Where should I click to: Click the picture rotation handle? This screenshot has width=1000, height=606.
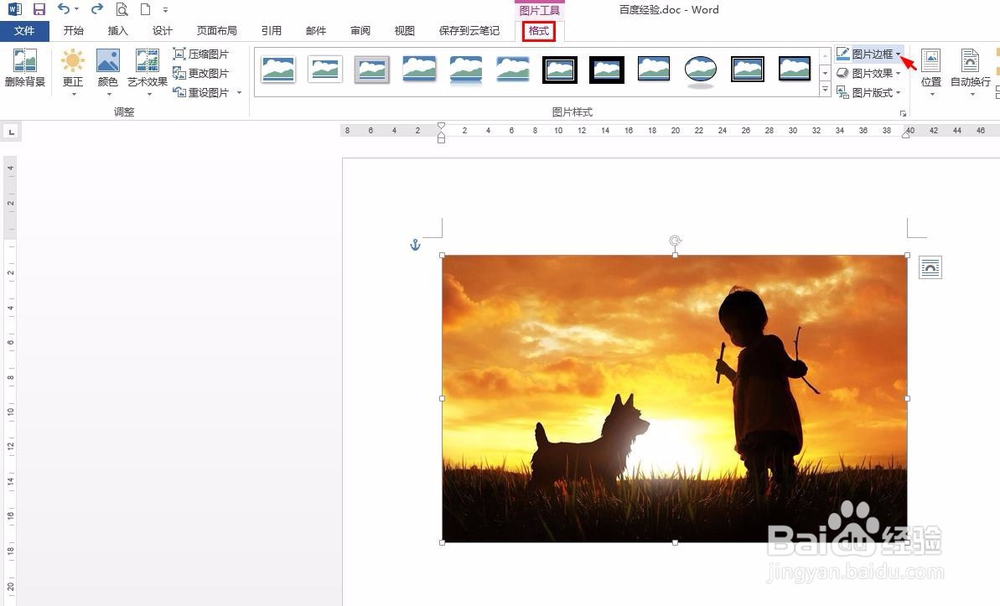tap(675, 240)
